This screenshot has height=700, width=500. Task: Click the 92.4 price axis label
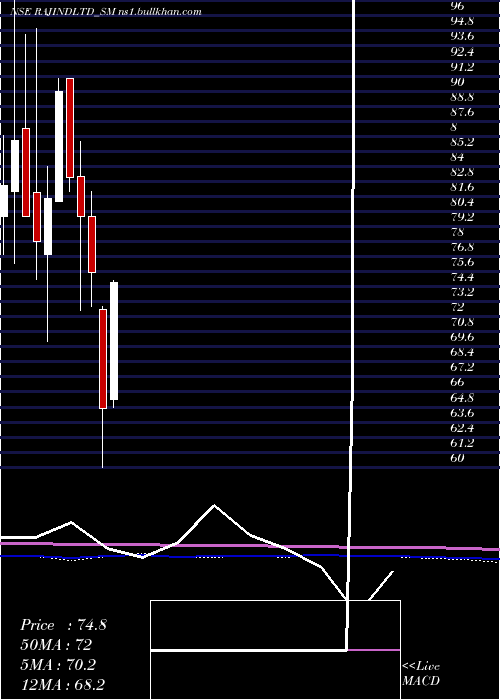(462, 51)
